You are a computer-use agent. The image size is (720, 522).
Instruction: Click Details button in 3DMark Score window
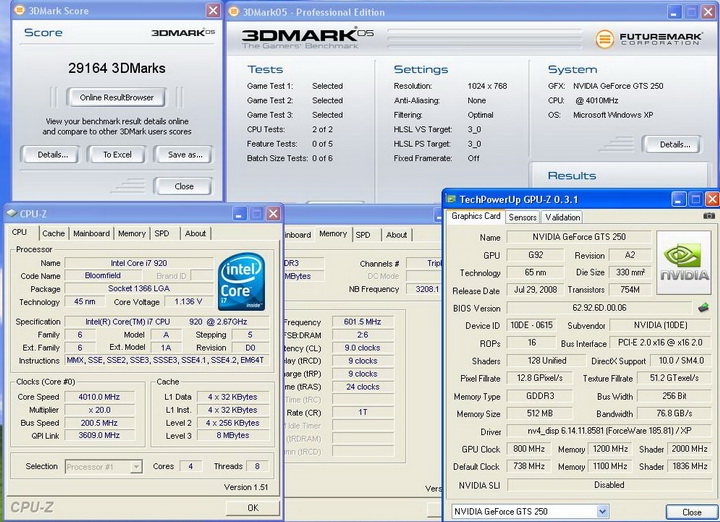click(x=52, y=155)
